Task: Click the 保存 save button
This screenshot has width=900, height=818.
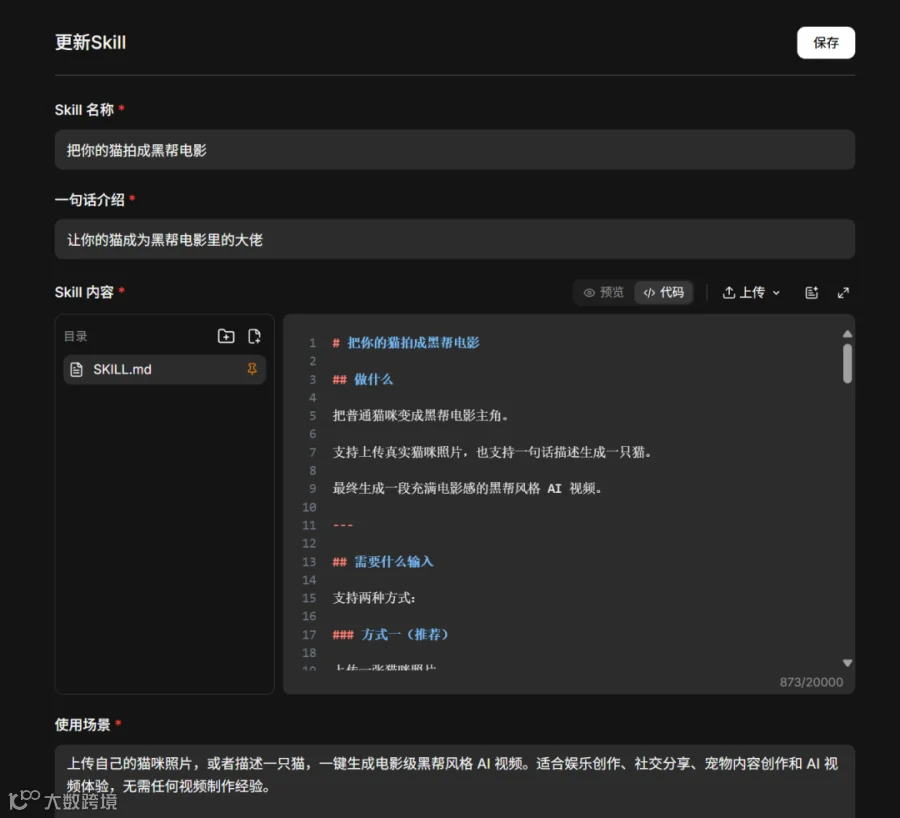Action: coord(825,42)
